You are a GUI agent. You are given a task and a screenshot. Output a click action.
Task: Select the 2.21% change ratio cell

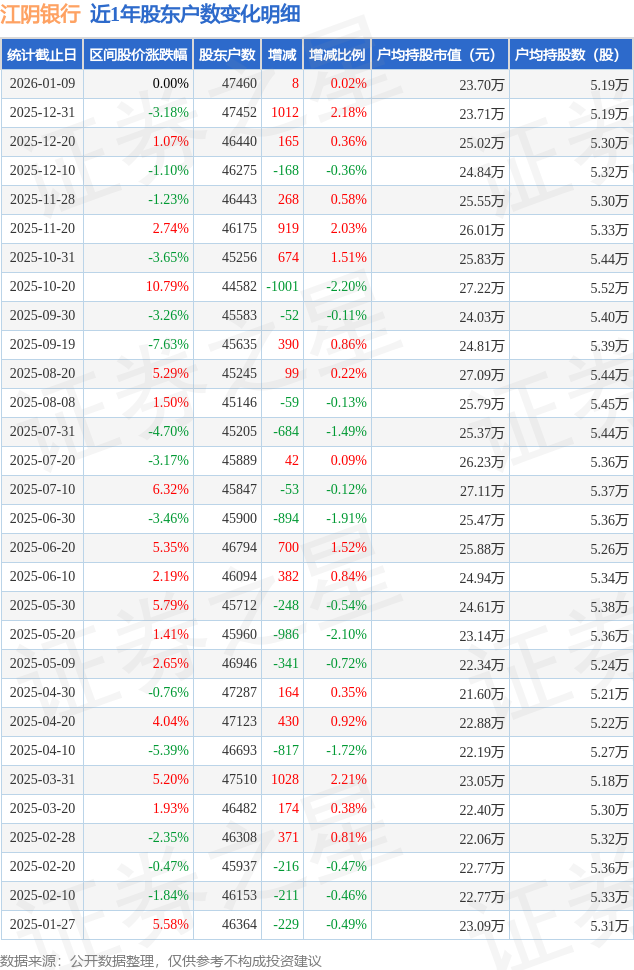pyautogui.click(x=348, y=780)
